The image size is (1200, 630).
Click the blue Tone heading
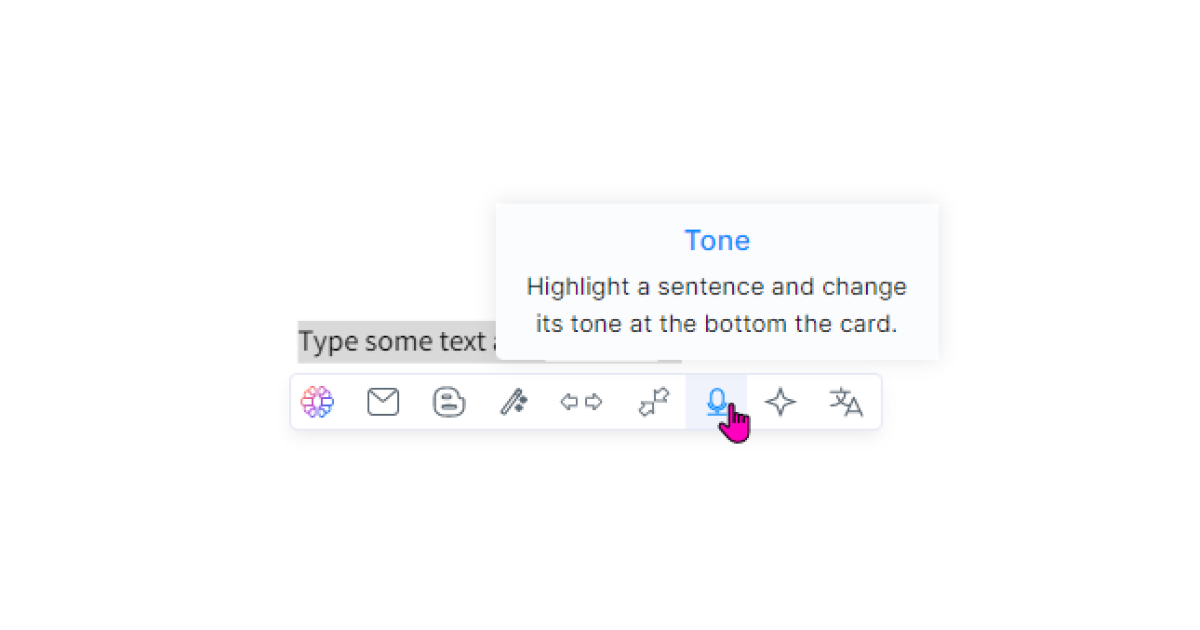pos(716,240)
